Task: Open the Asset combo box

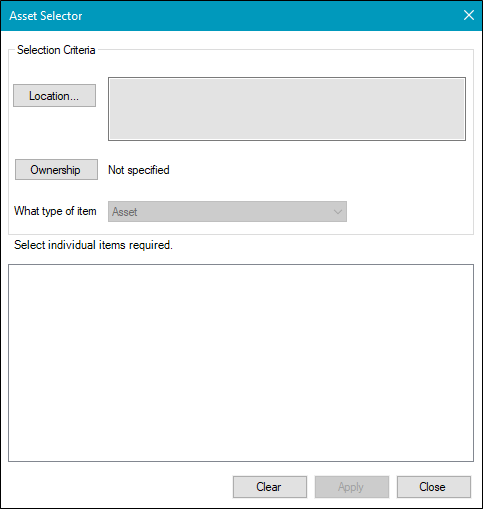Action: [227, 211]
